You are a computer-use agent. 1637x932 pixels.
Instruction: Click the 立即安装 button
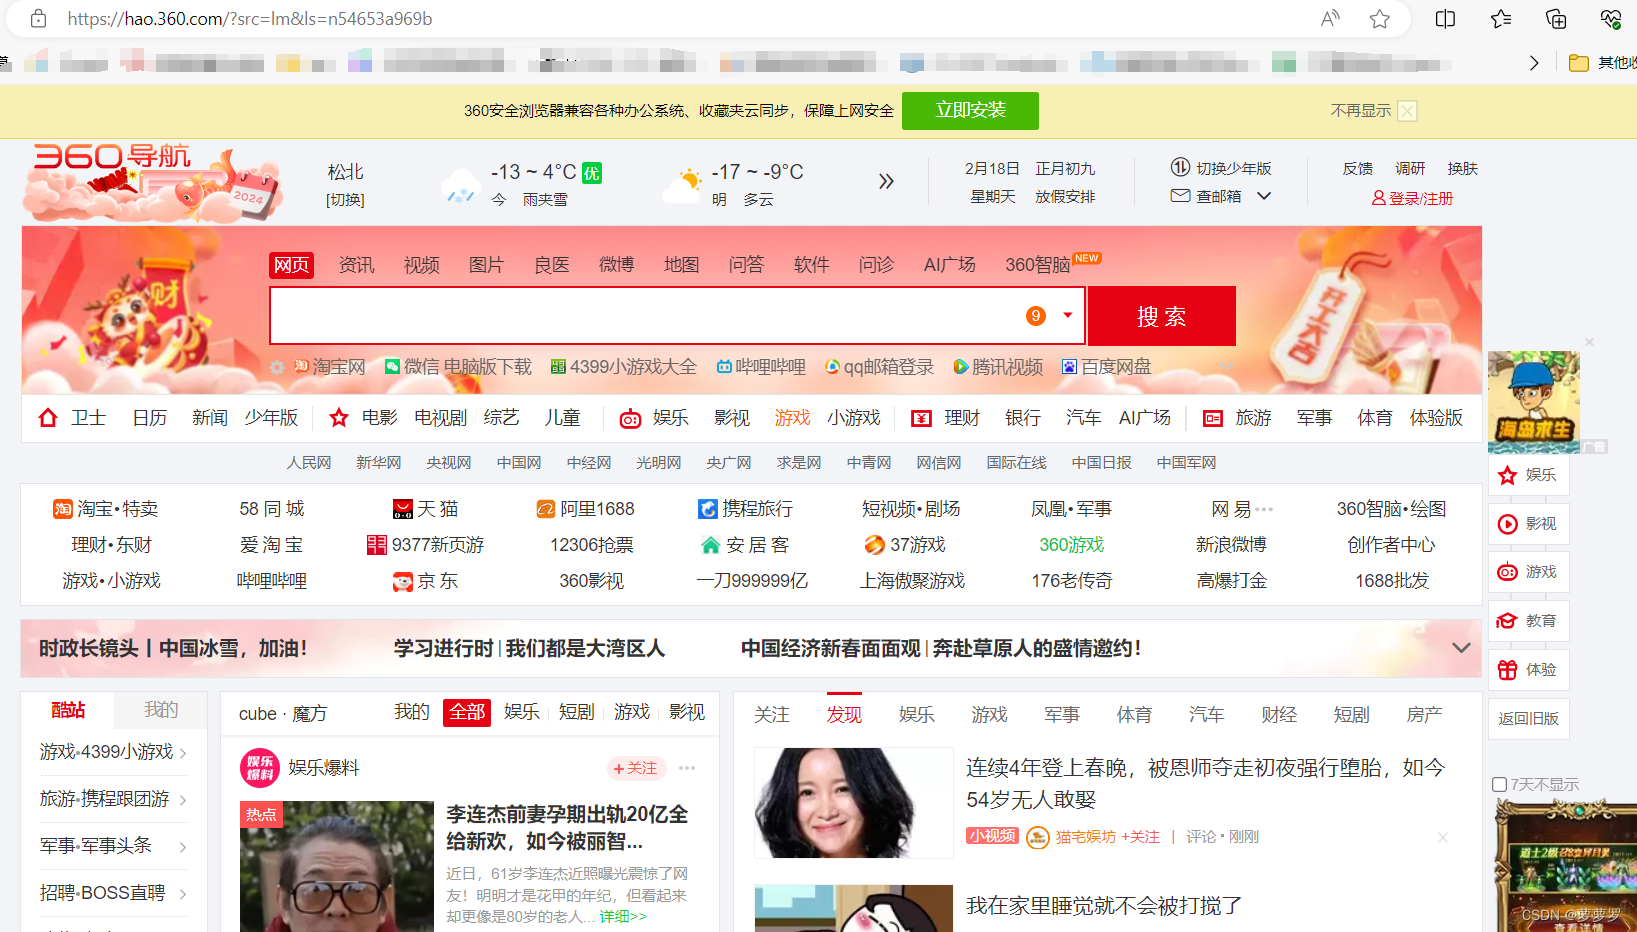point(970,111)
